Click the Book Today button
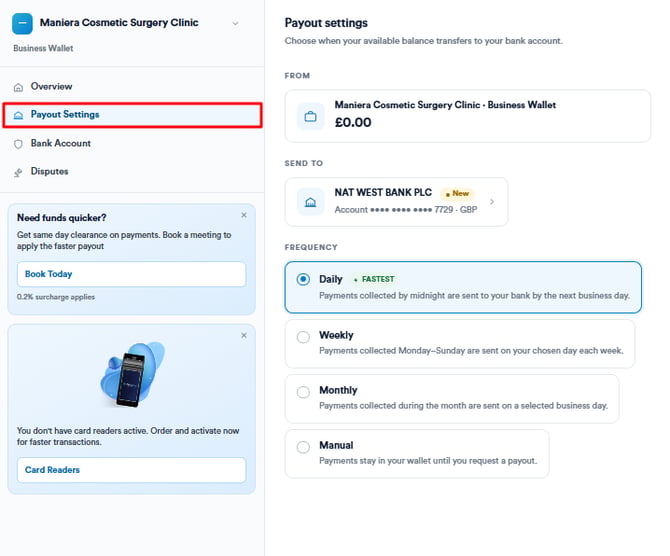The width and height of the screenshot is (670, 556). point(132,274)
